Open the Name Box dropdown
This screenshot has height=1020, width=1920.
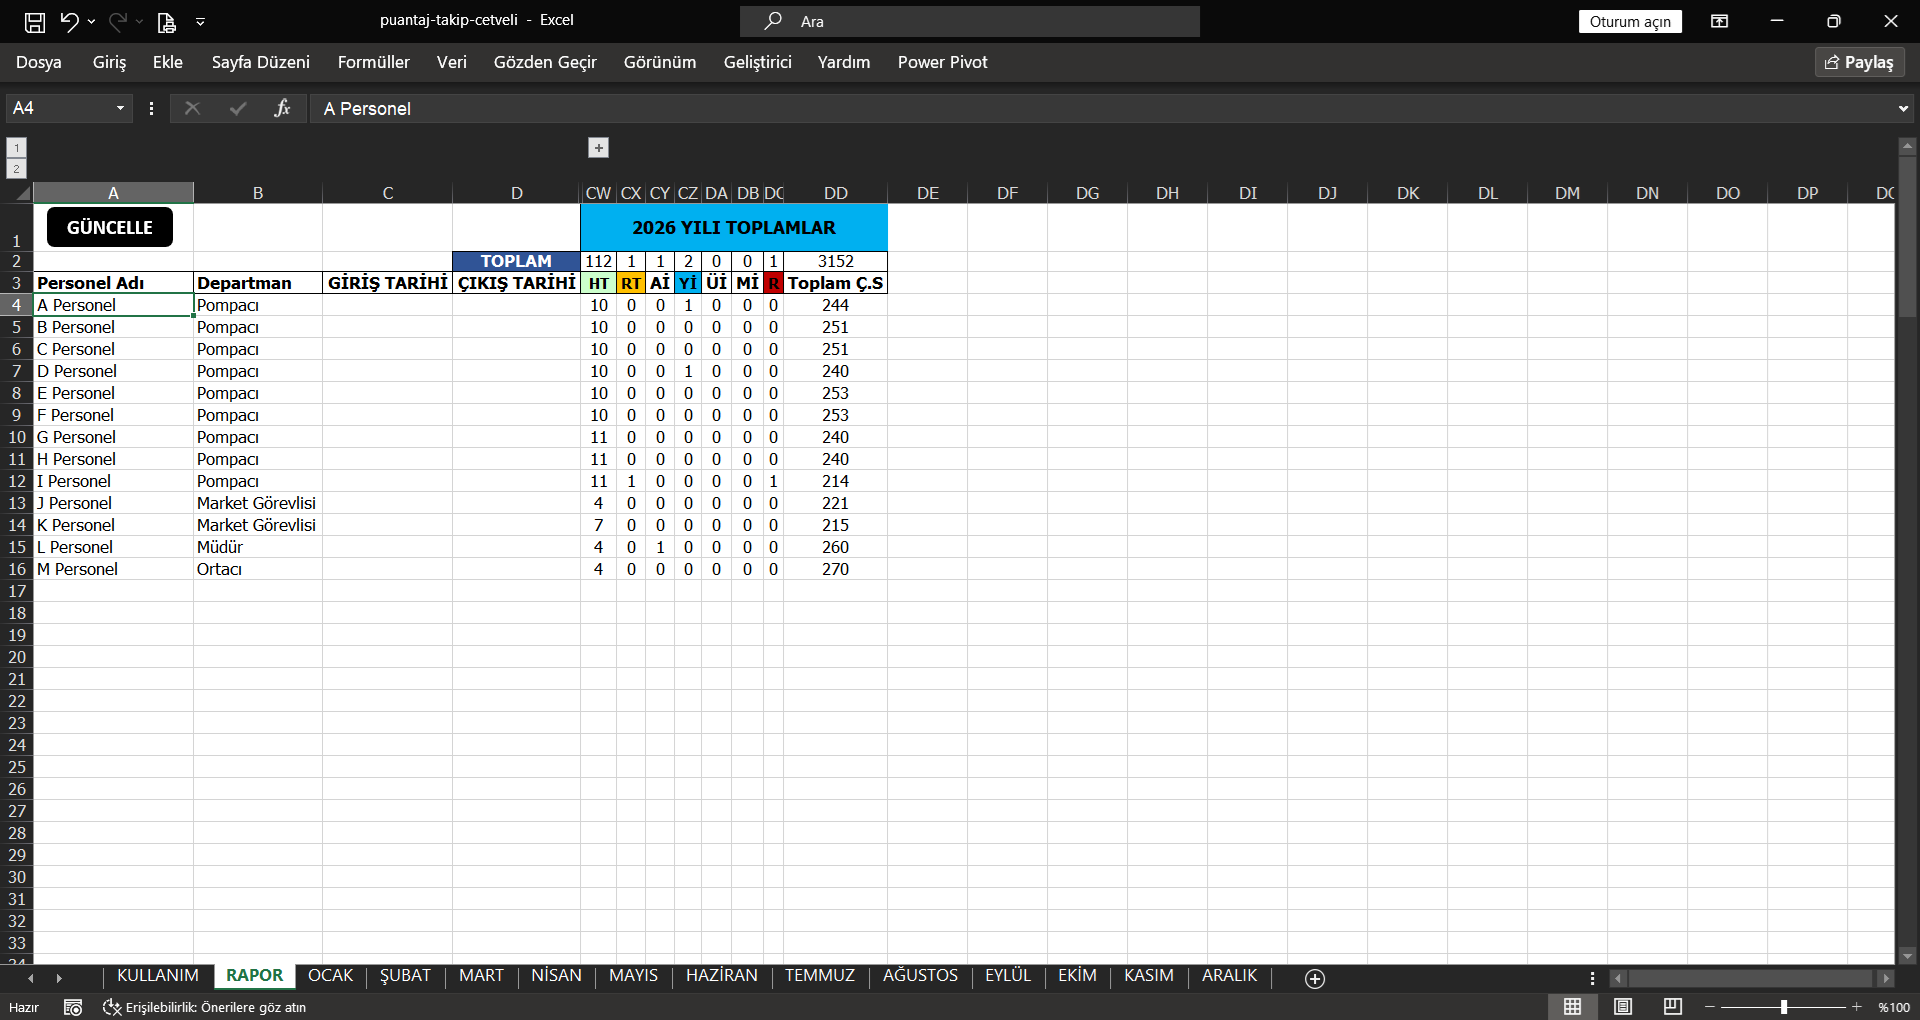(x=120, y=108)
